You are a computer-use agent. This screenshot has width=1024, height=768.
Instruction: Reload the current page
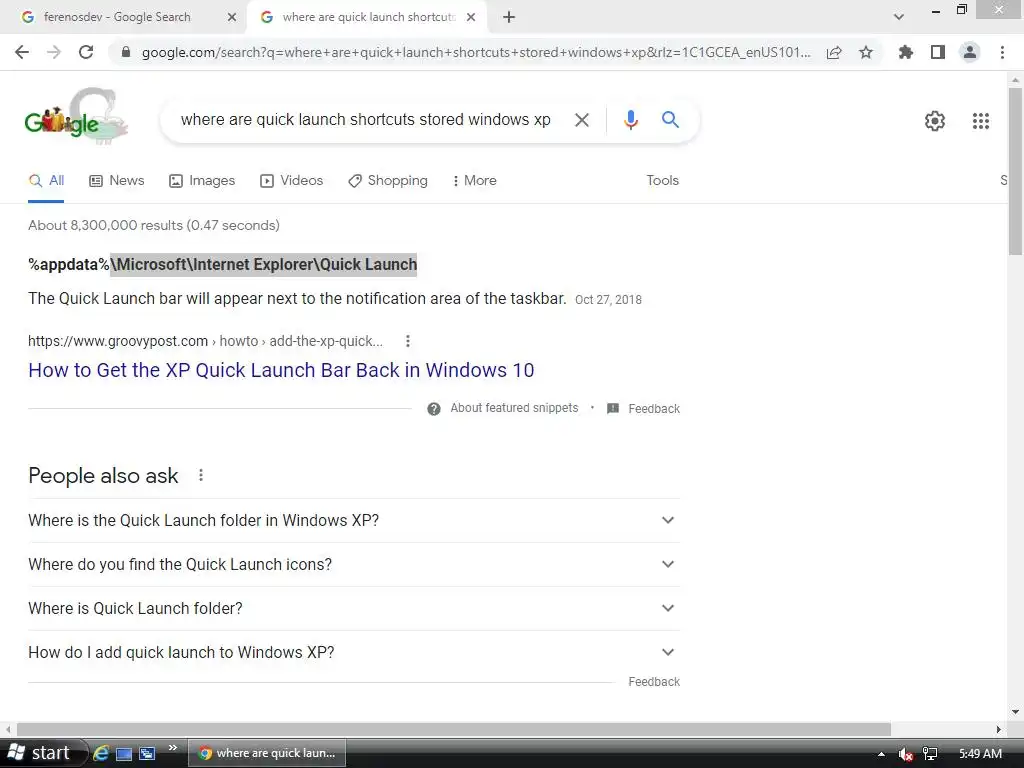pos(86,52)
